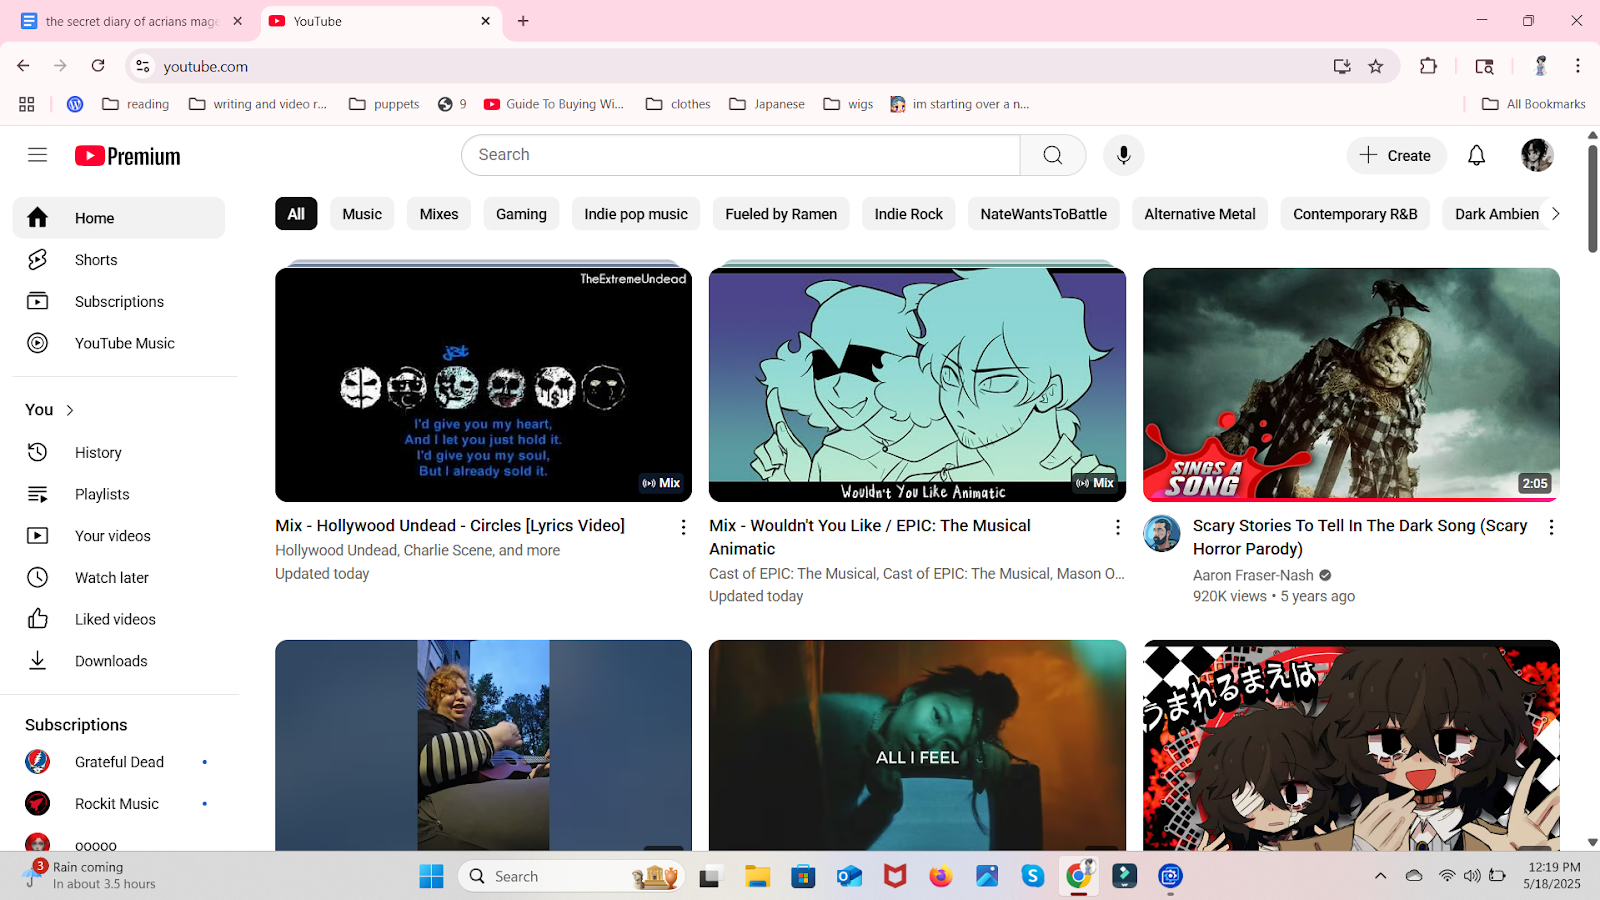1600x900 pixels.
Task: Click the page vertical scrollbar
Action: click(1592, 200)
